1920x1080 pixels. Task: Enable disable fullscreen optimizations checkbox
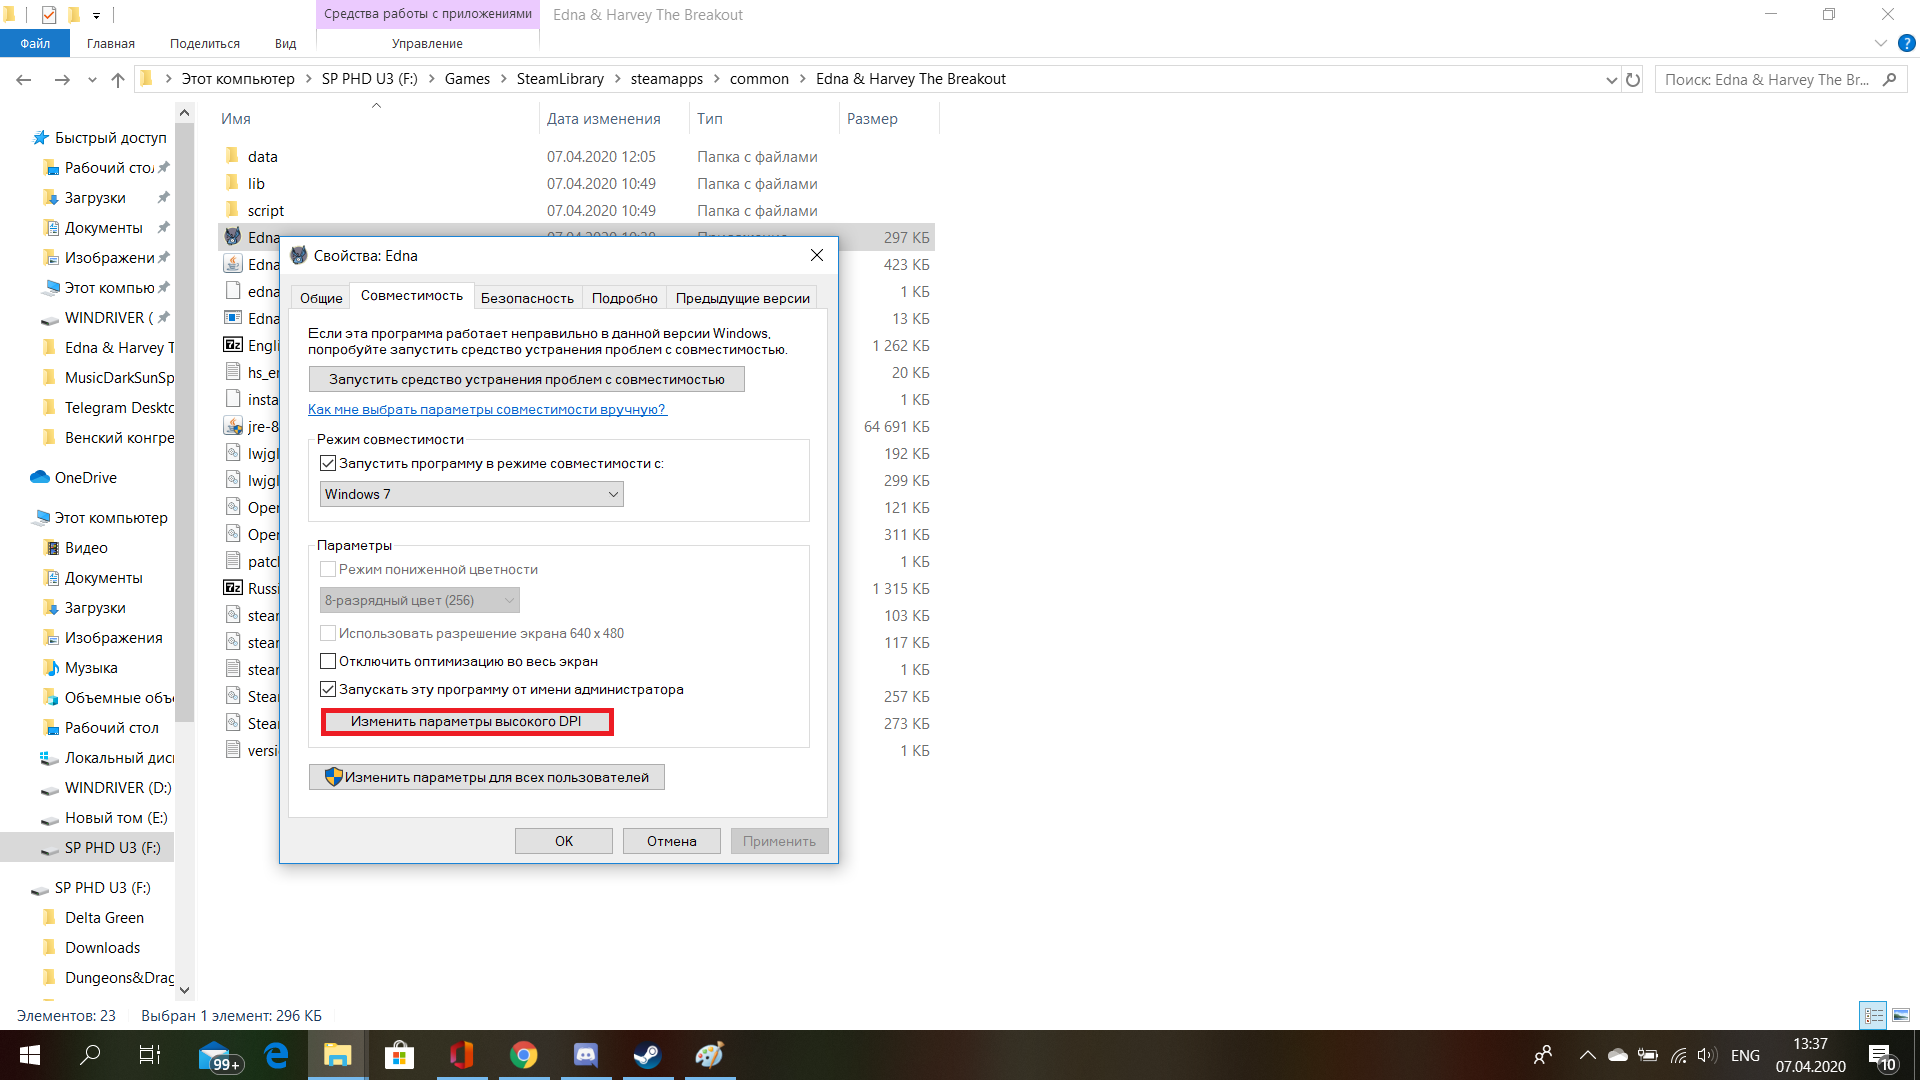328,661
